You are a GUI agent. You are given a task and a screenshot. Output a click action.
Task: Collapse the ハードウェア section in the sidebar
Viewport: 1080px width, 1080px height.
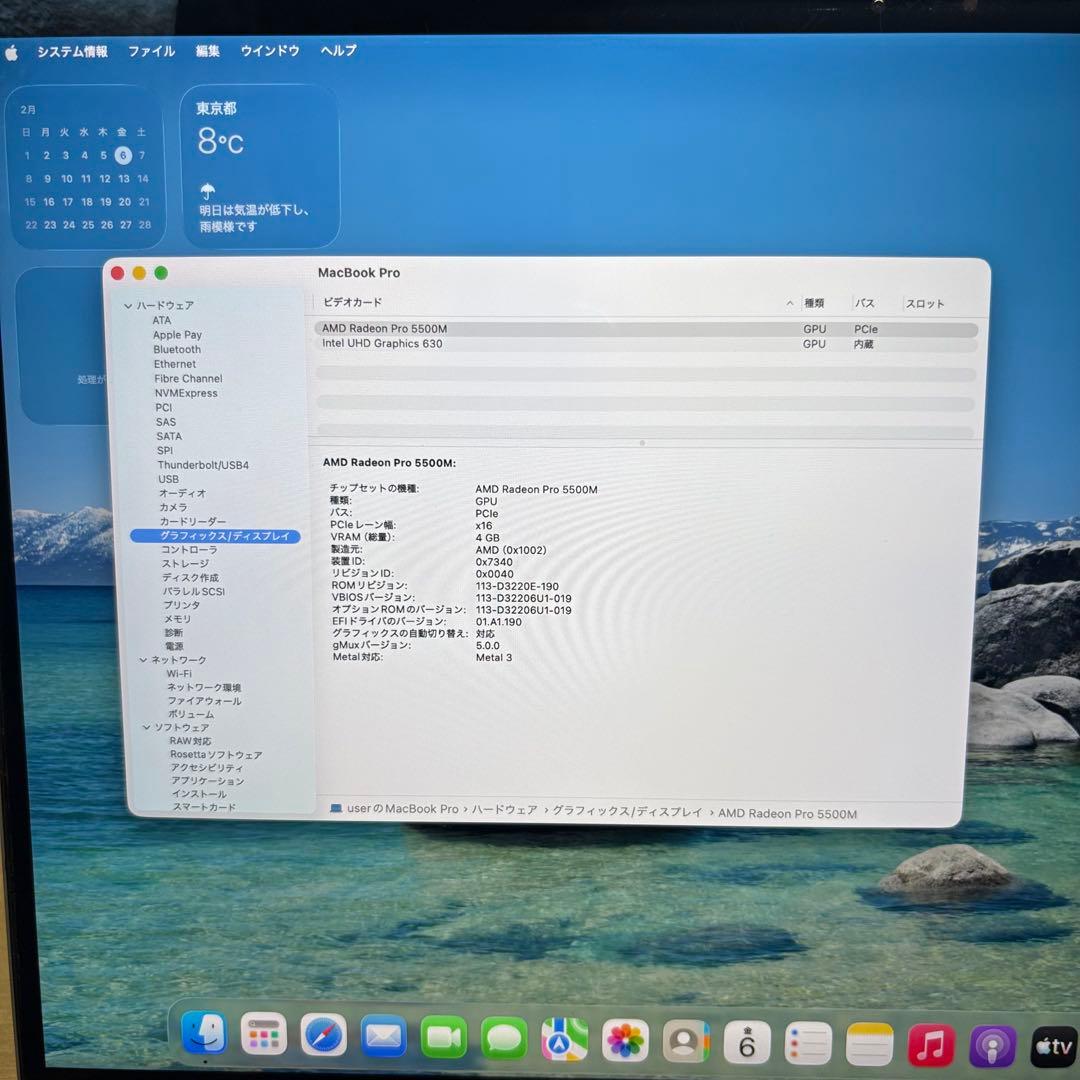pos(129,305)
